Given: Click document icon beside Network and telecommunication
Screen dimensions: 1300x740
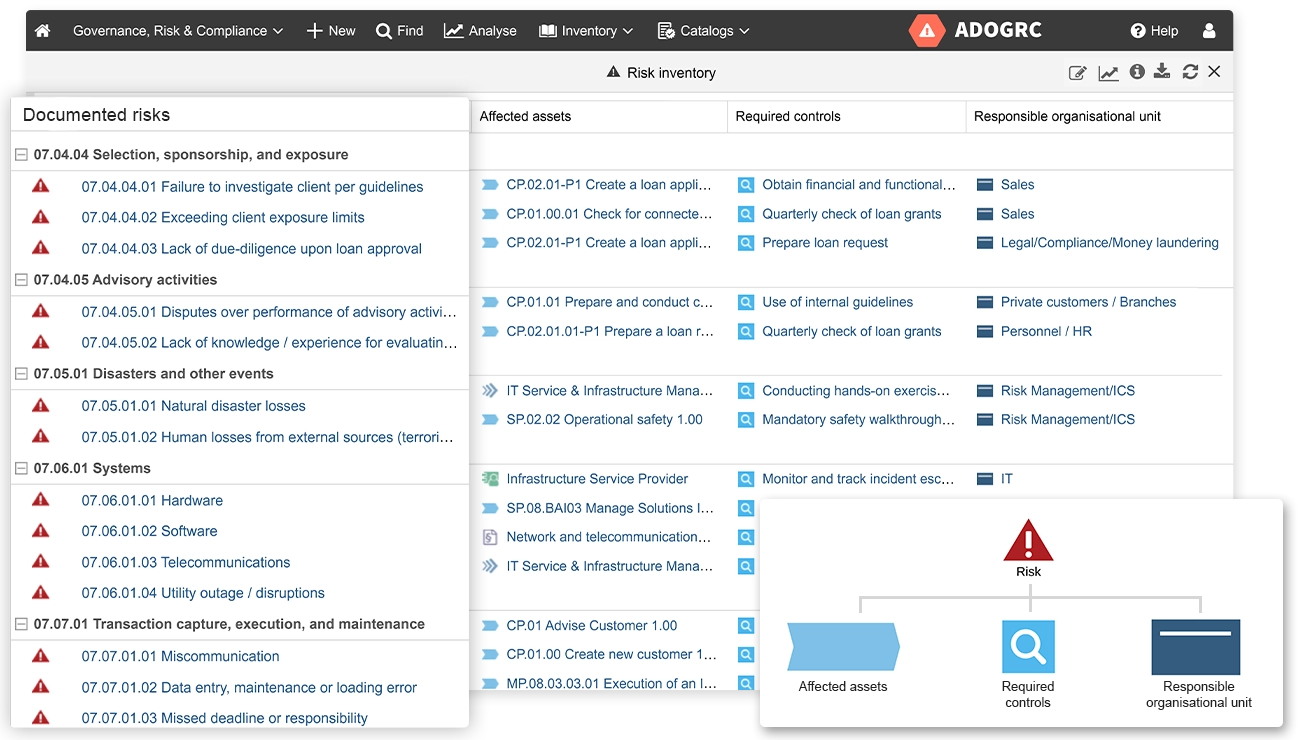Looking at the screenshot, I should tap(490, 537).
